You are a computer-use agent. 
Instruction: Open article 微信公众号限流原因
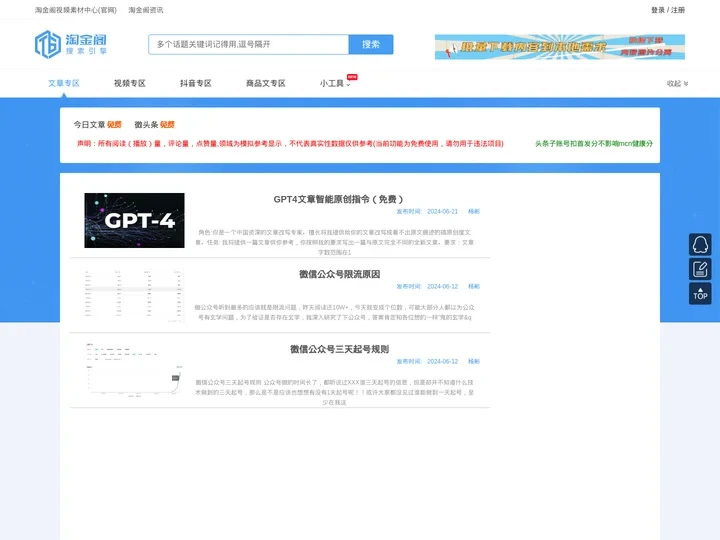coord(339,274)
